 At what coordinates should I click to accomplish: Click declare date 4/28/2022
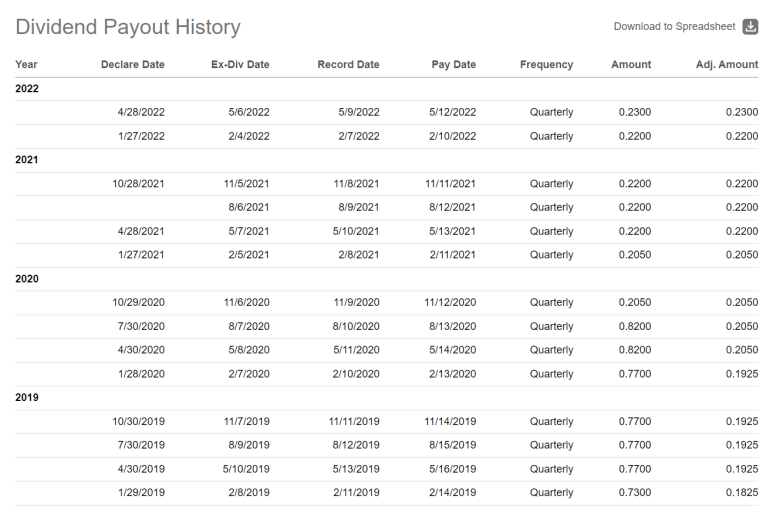141,112
